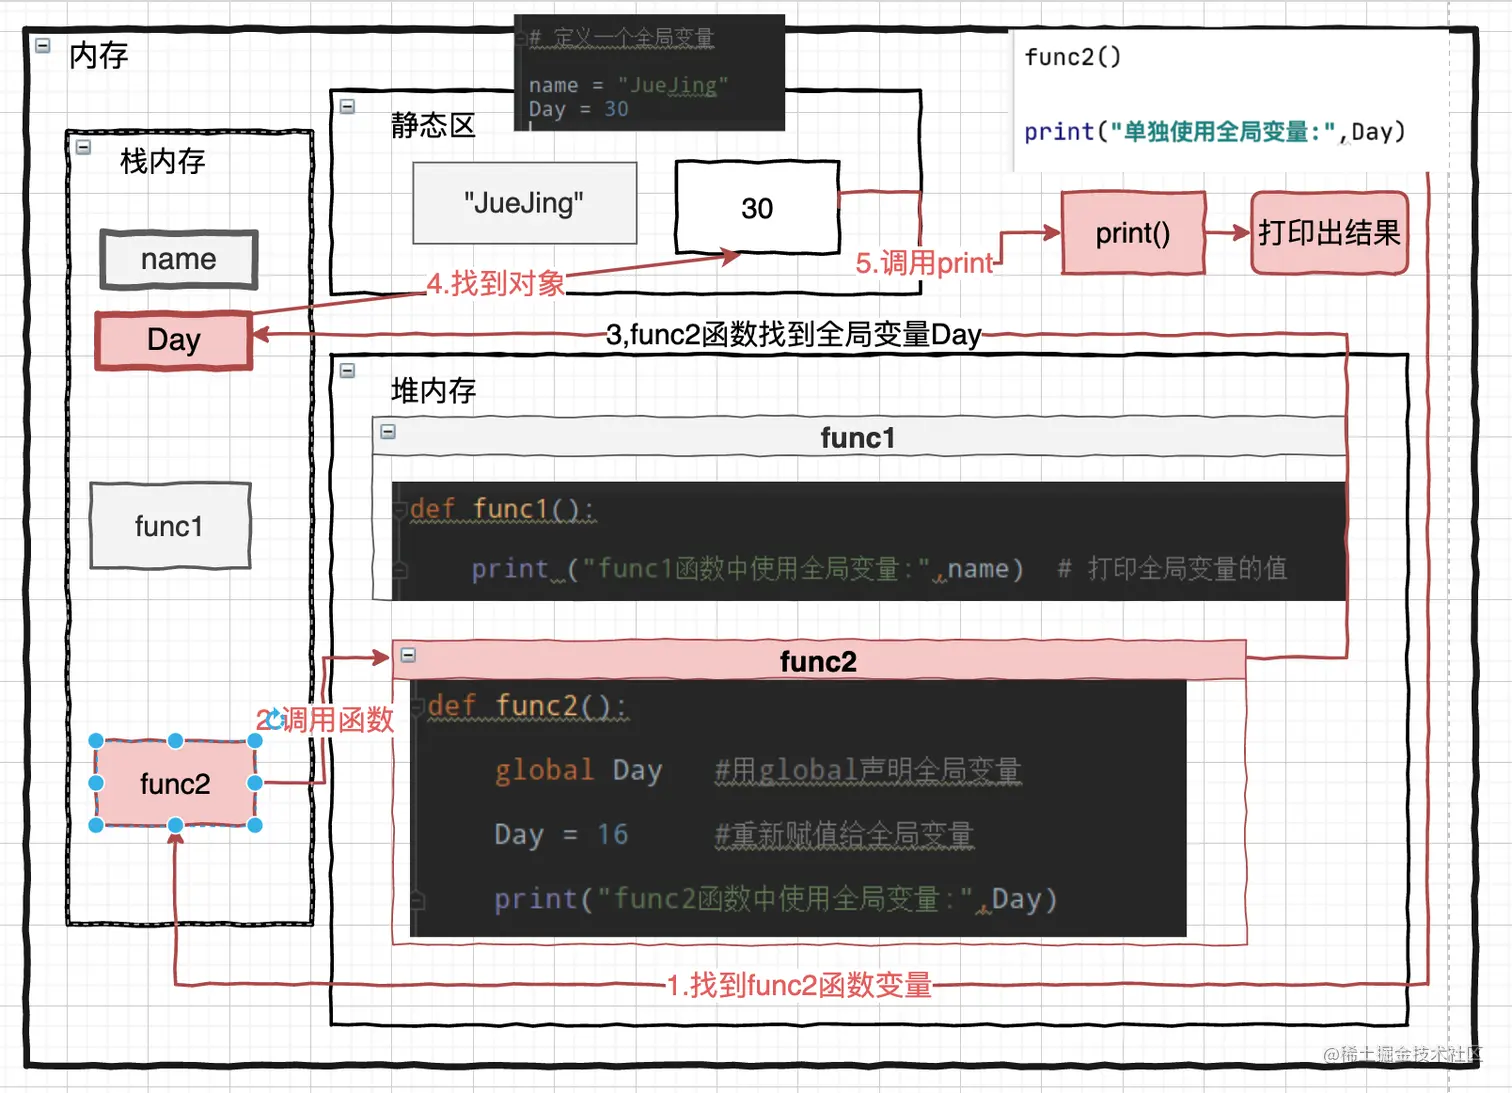Click the top-right handle of func2 box
This screenshot has width=1512, height=1093.
[x=254, y=741]
